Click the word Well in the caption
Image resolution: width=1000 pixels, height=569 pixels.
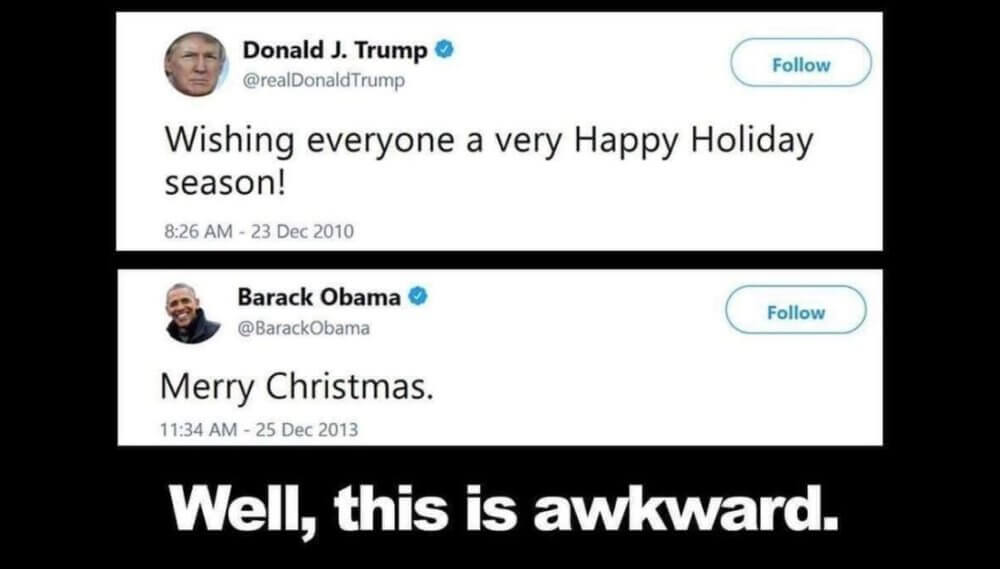click(x=244, y=511)
